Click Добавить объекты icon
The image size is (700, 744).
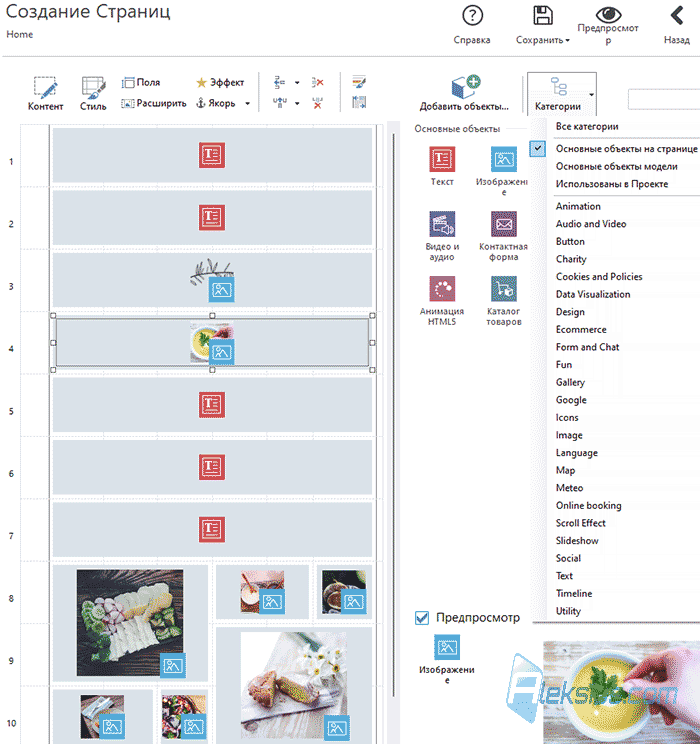tap(466, 86)
